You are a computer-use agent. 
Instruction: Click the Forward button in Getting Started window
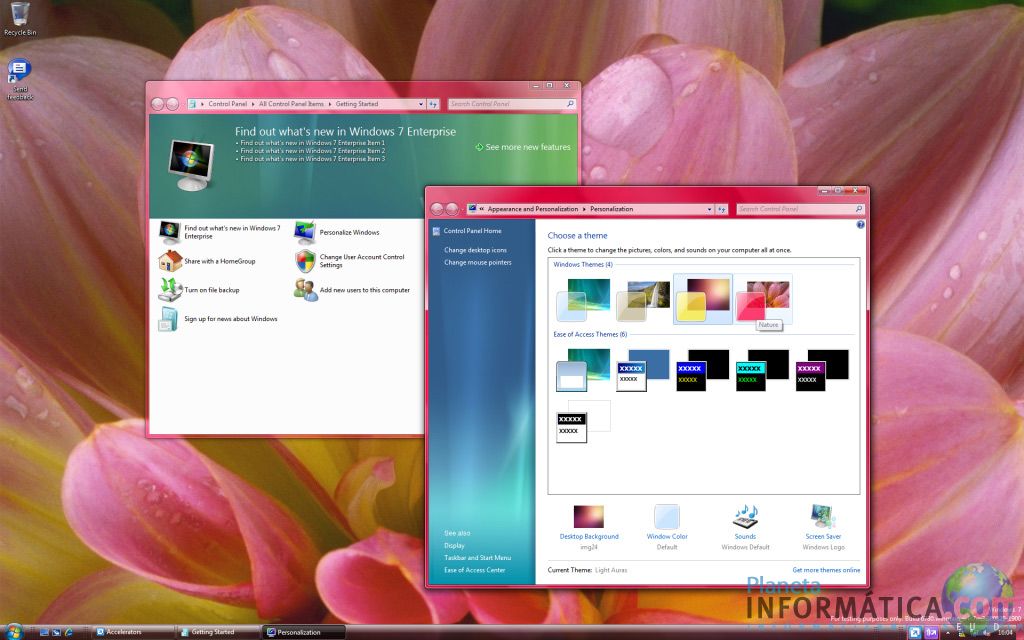pyautogui.click(x=172, y=104)
